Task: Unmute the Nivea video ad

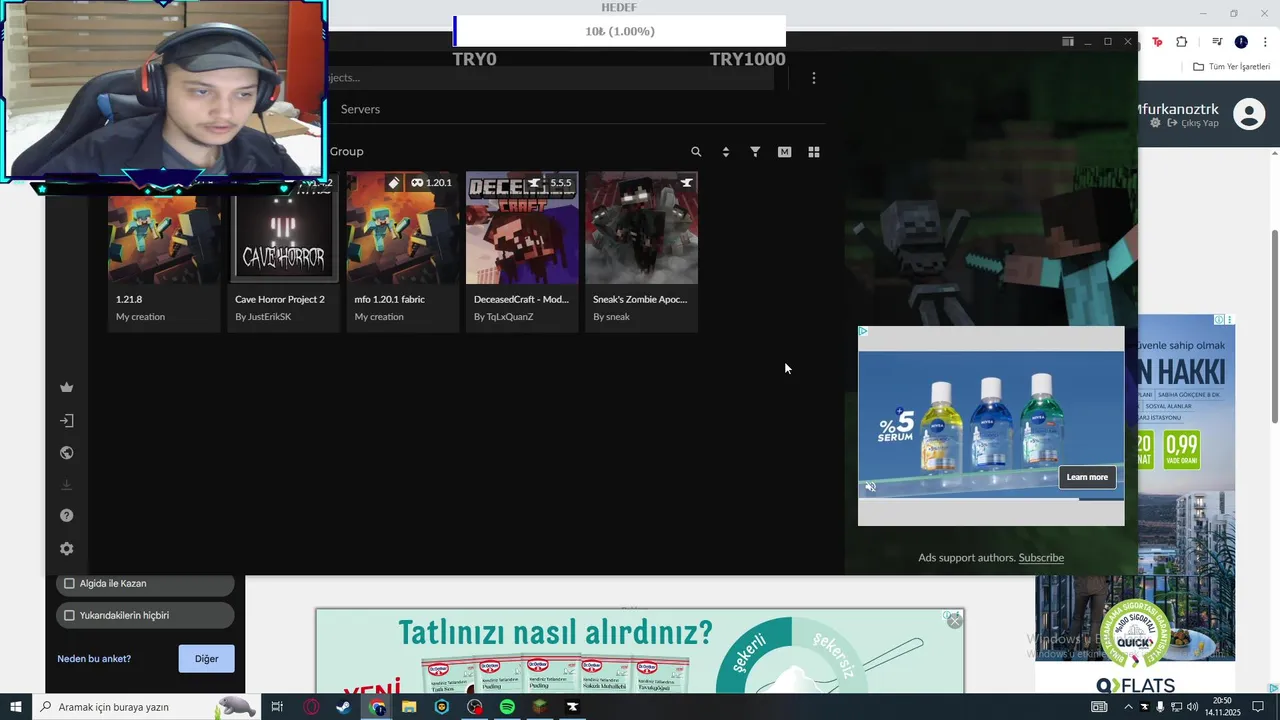Action: click(x=870, y=487)
